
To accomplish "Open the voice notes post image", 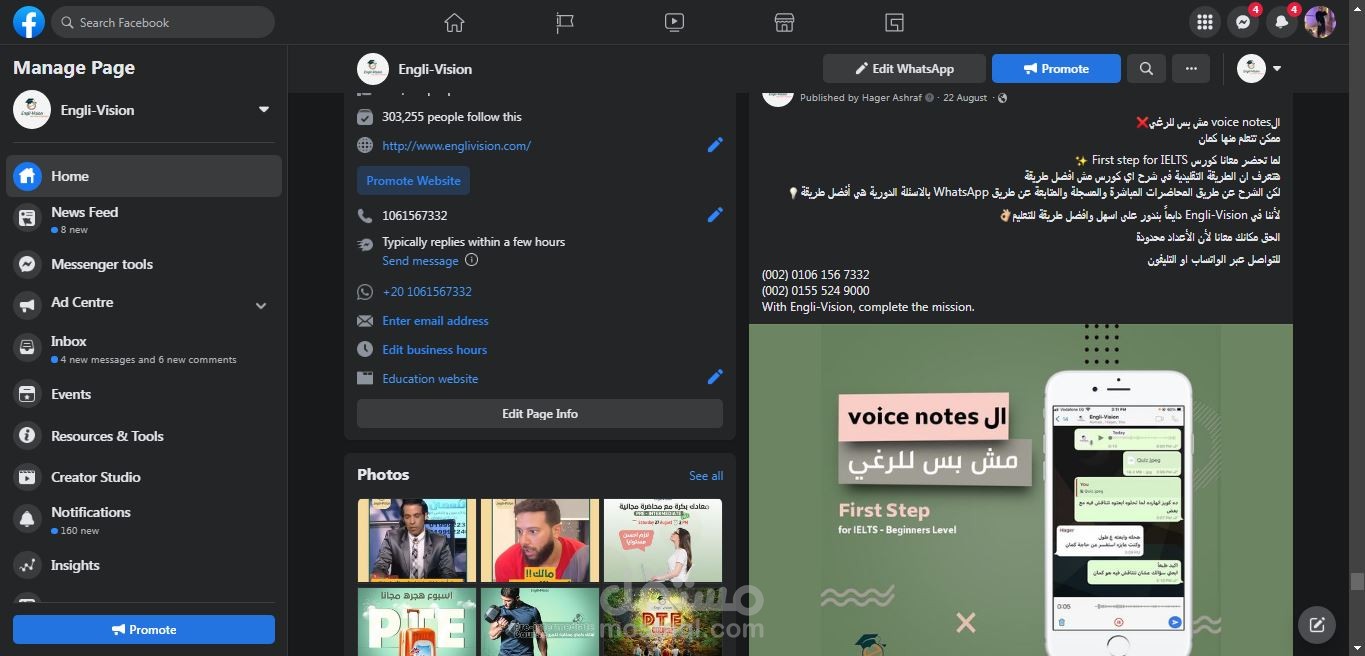I will click(x=1021, y=490).
